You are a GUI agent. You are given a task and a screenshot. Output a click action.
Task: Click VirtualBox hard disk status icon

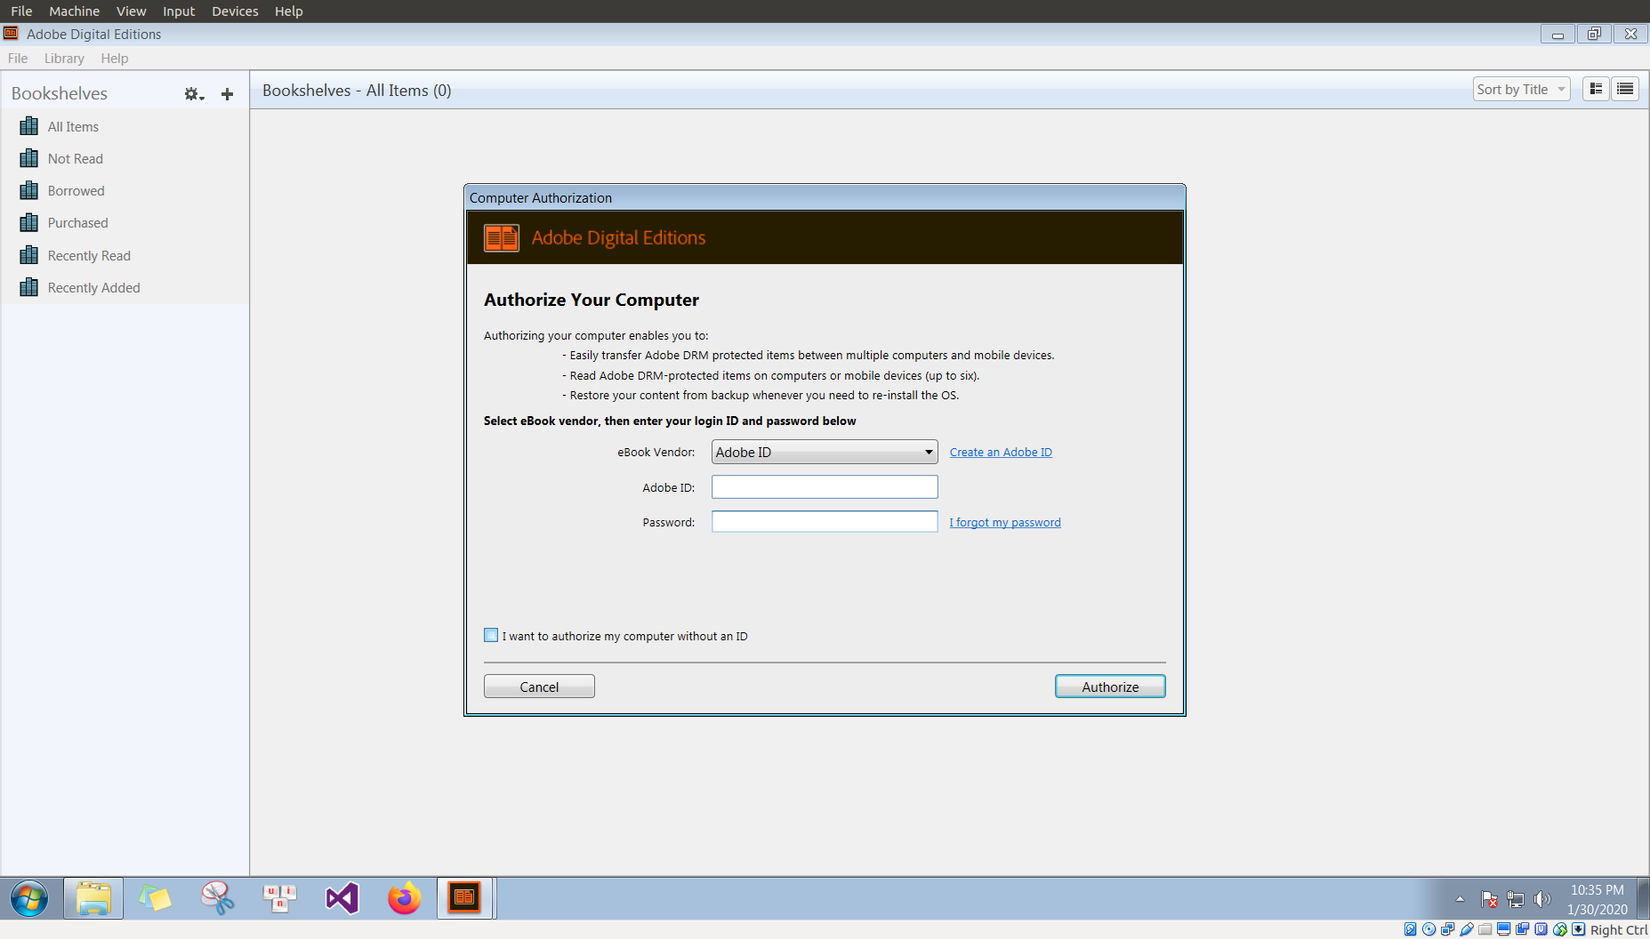1410,930
